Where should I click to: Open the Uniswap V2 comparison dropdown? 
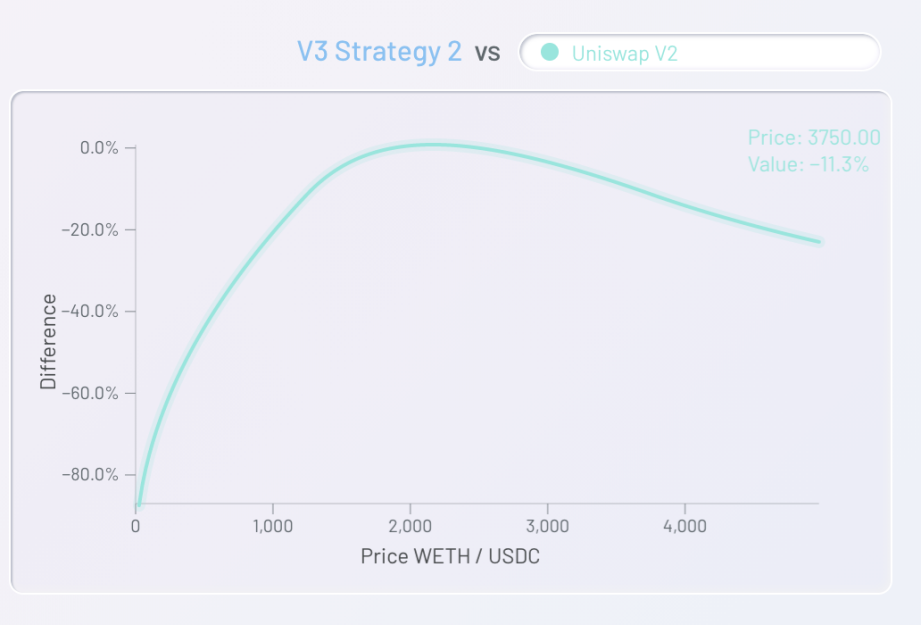700,52
